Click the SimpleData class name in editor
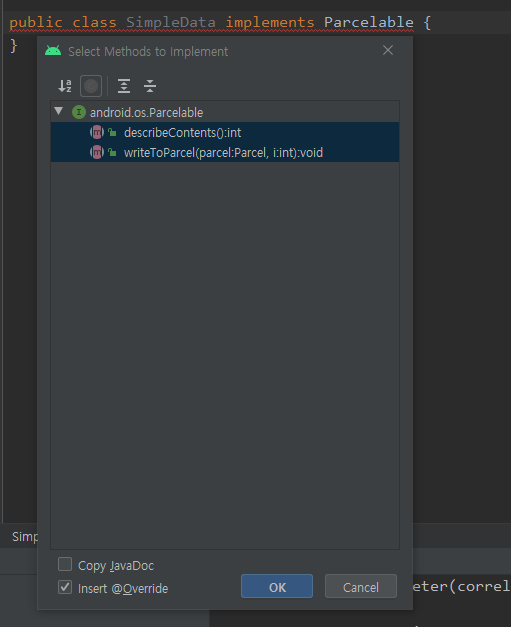The height and width of the screenshot is (627, 511). (x=171, y=22)
